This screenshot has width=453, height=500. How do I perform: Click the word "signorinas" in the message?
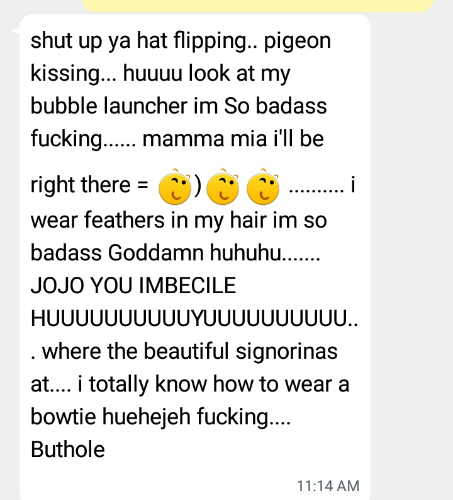[287, 352]
